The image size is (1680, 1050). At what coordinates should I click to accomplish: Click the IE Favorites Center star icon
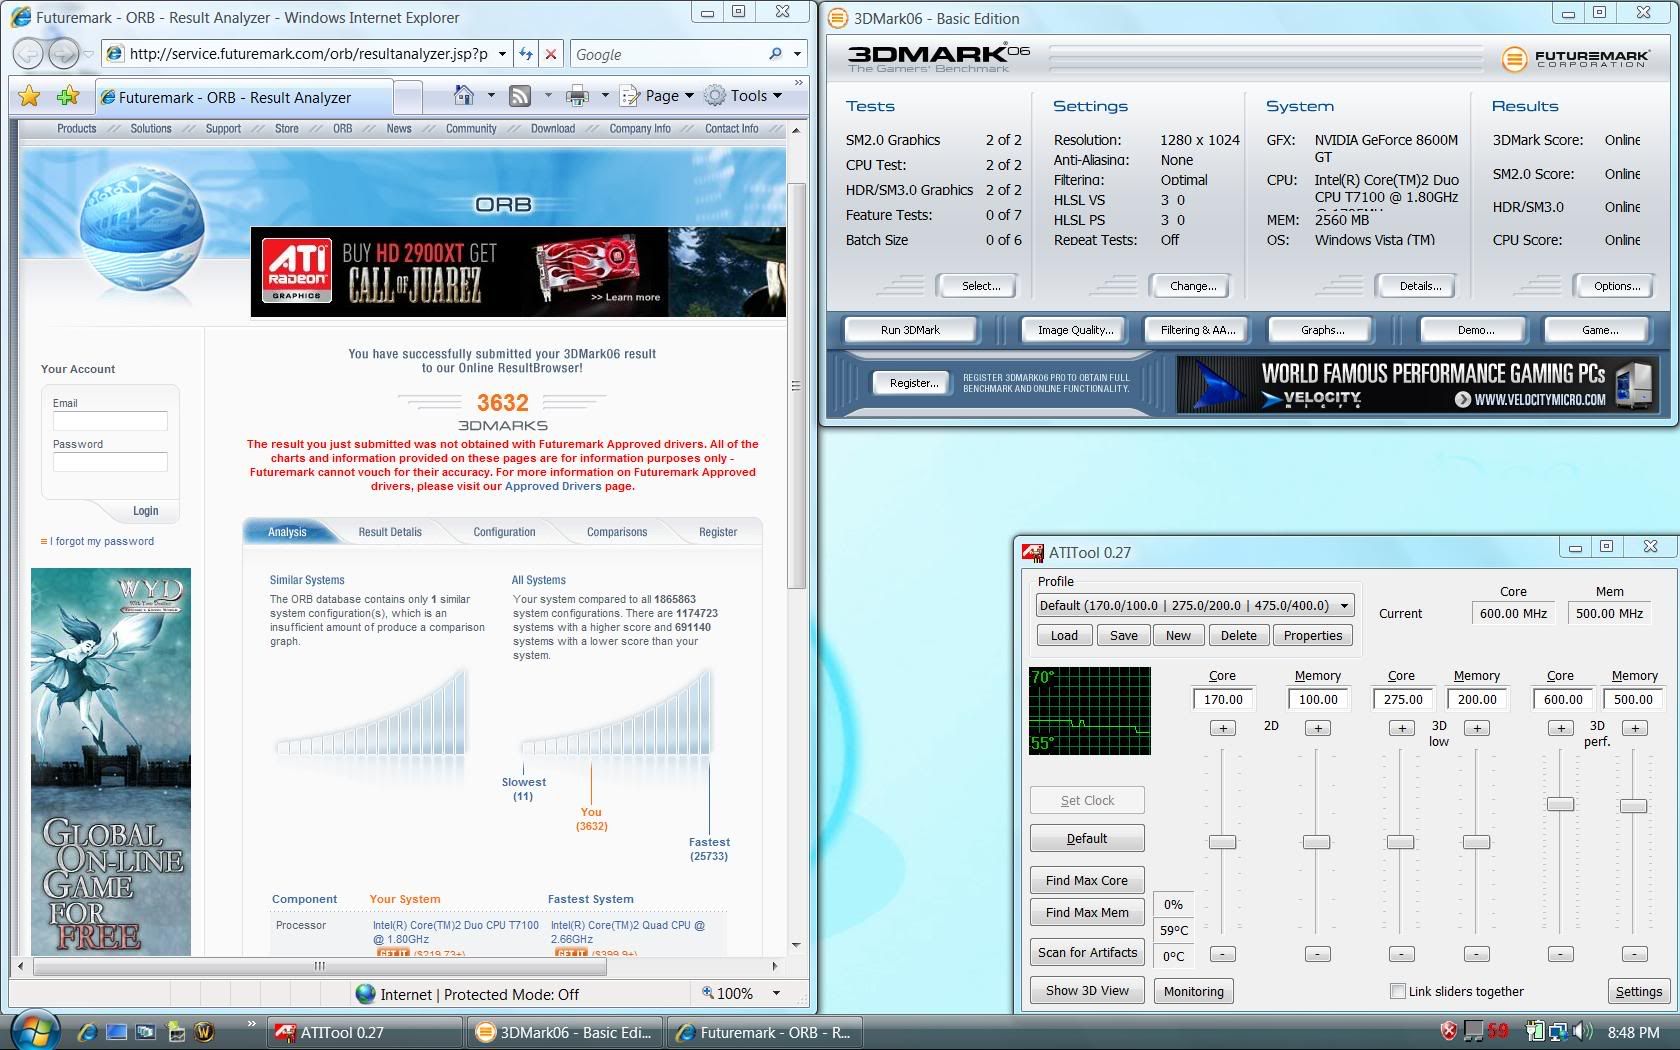click(x=29, y=96)
